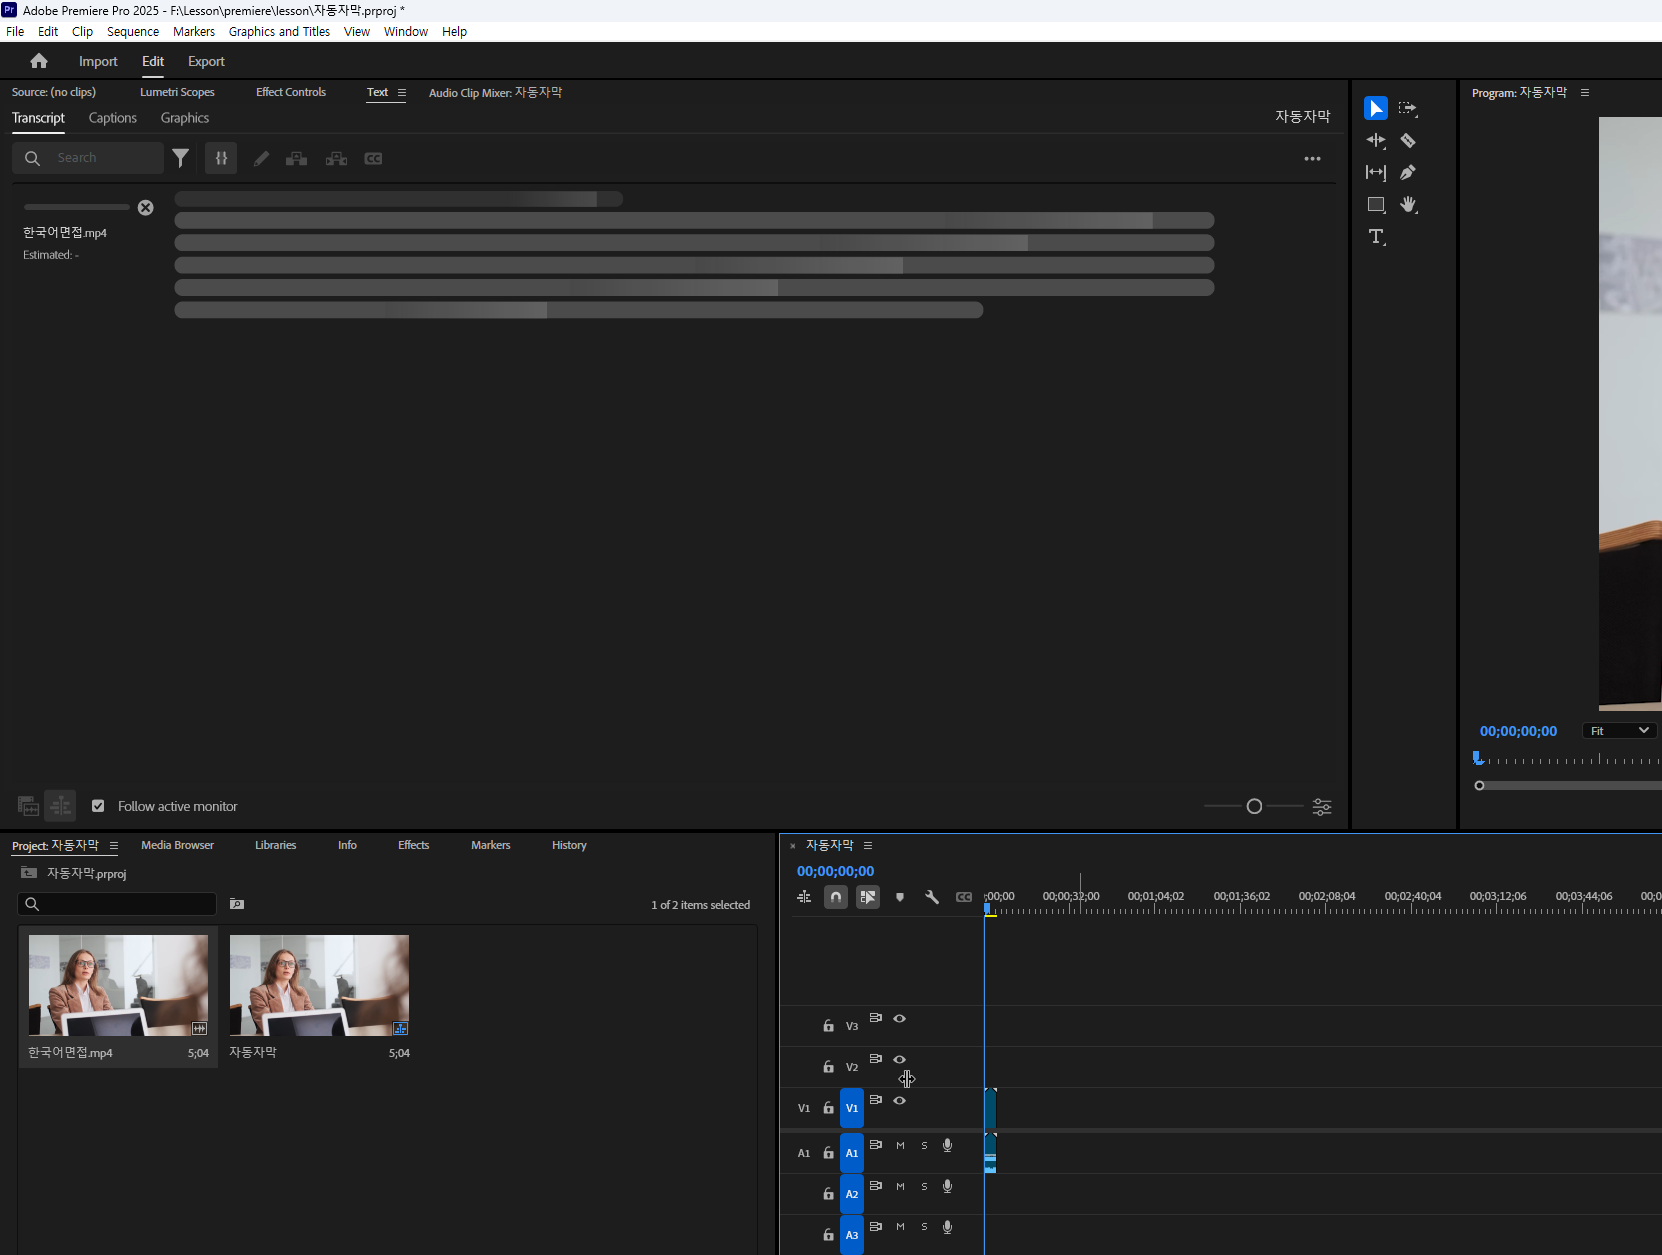Click the transcript filter funnel icon
Viewport: 1662px width, 1255px height.
(x=181, y=158)
